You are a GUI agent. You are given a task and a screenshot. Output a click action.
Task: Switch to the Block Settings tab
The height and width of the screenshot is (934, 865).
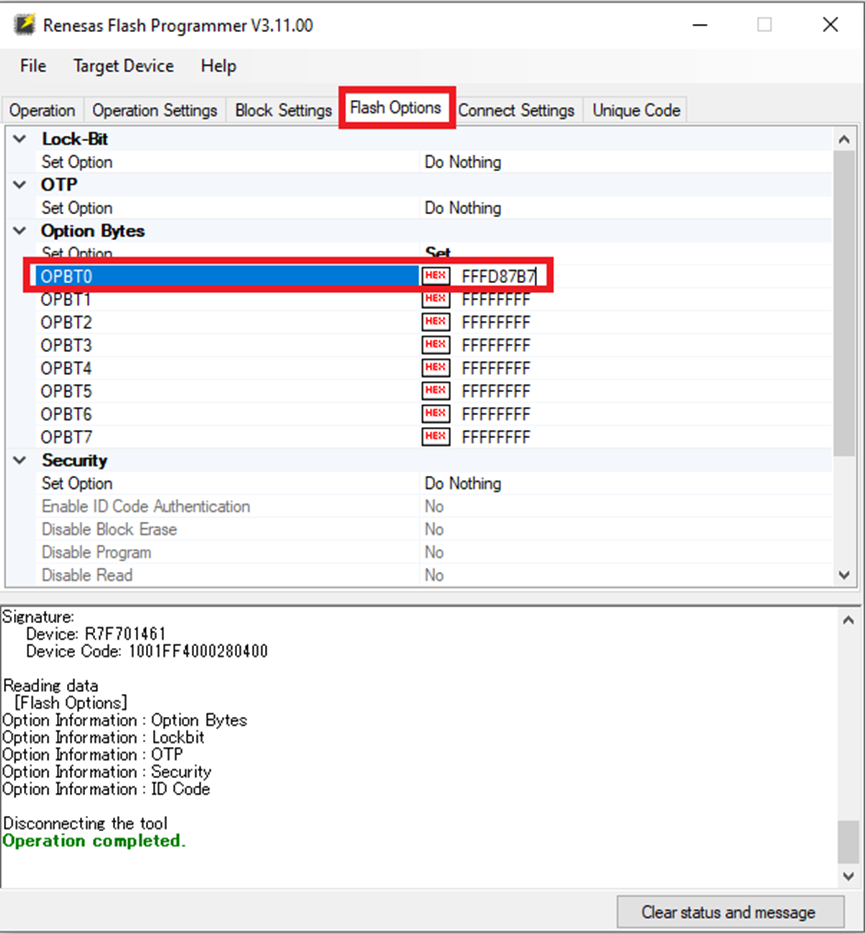point(283,110)
